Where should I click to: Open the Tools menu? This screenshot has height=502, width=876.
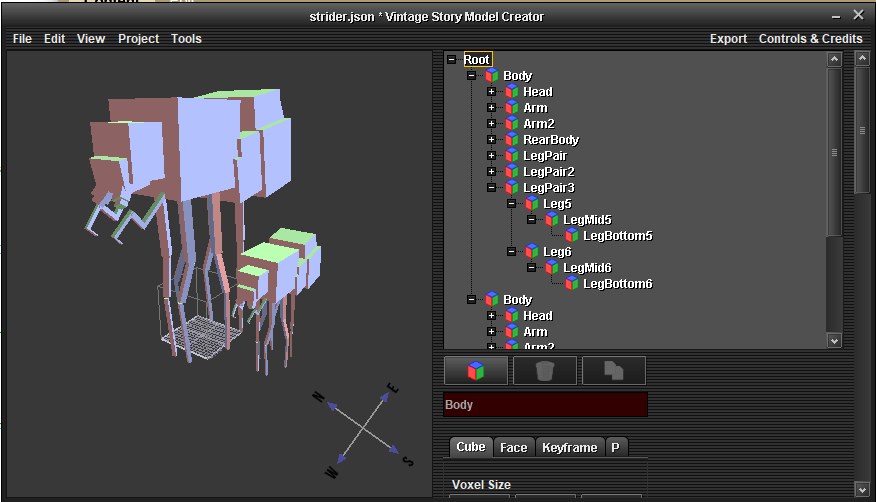tap(186, 39)
